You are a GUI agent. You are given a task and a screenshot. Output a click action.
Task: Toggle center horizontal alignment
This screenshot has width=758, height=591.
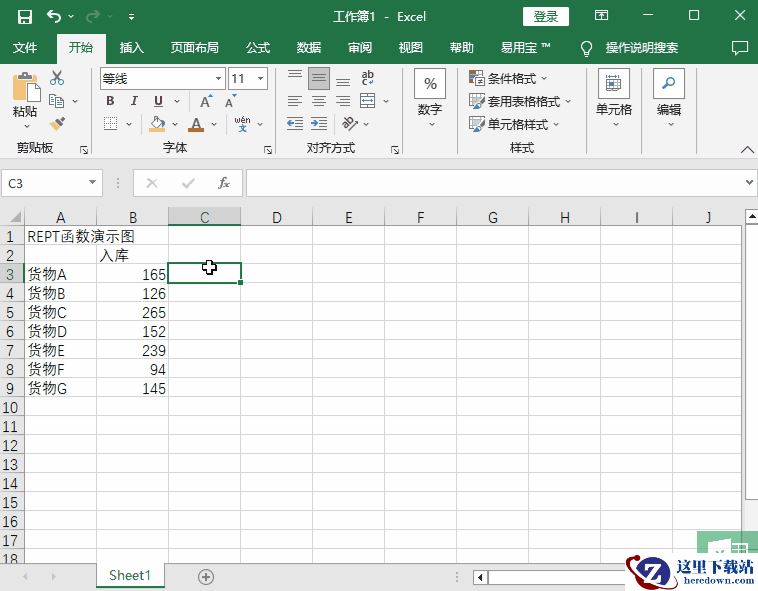pyautogui.click(x=319, y=101)
